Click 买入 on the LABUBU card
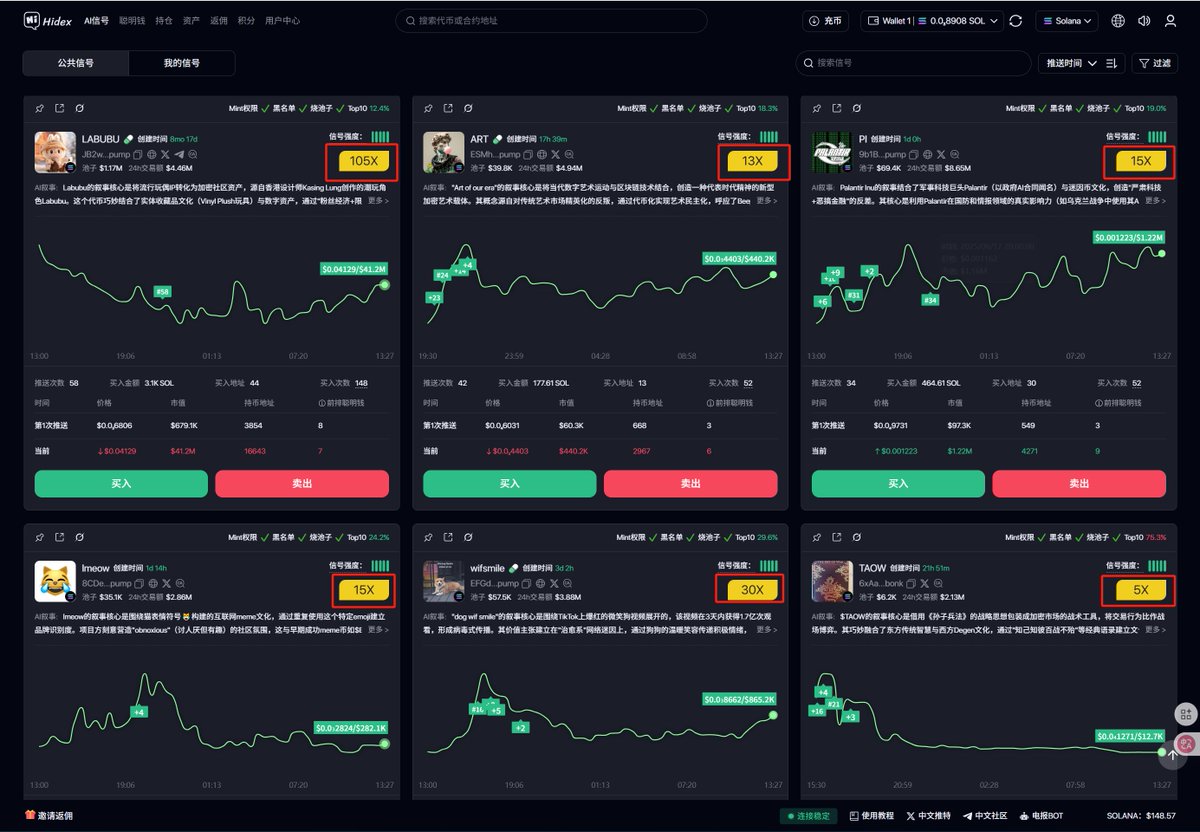1200x832 pixels. 121,483
